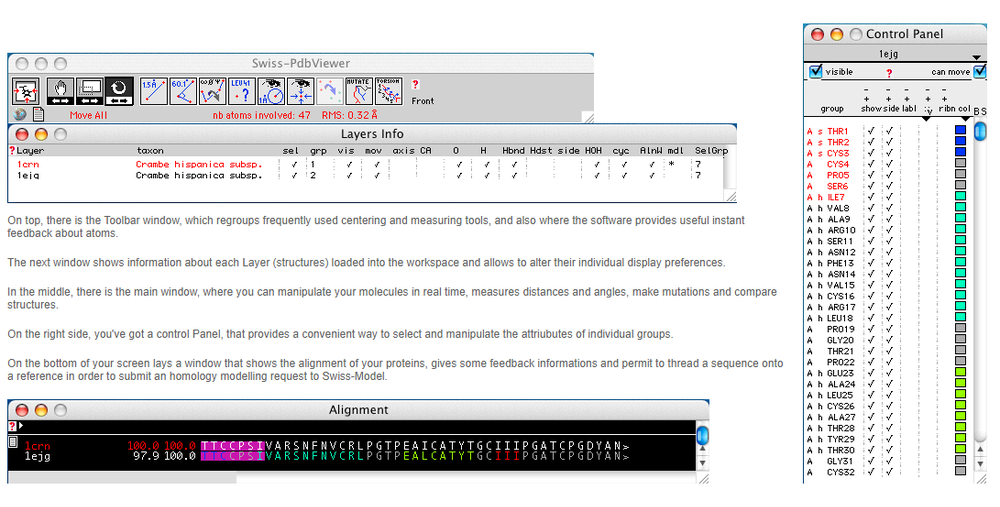Screen dimensions: 1000x507
Task: Click the document icon beside the globe
Action: [38, 115]
